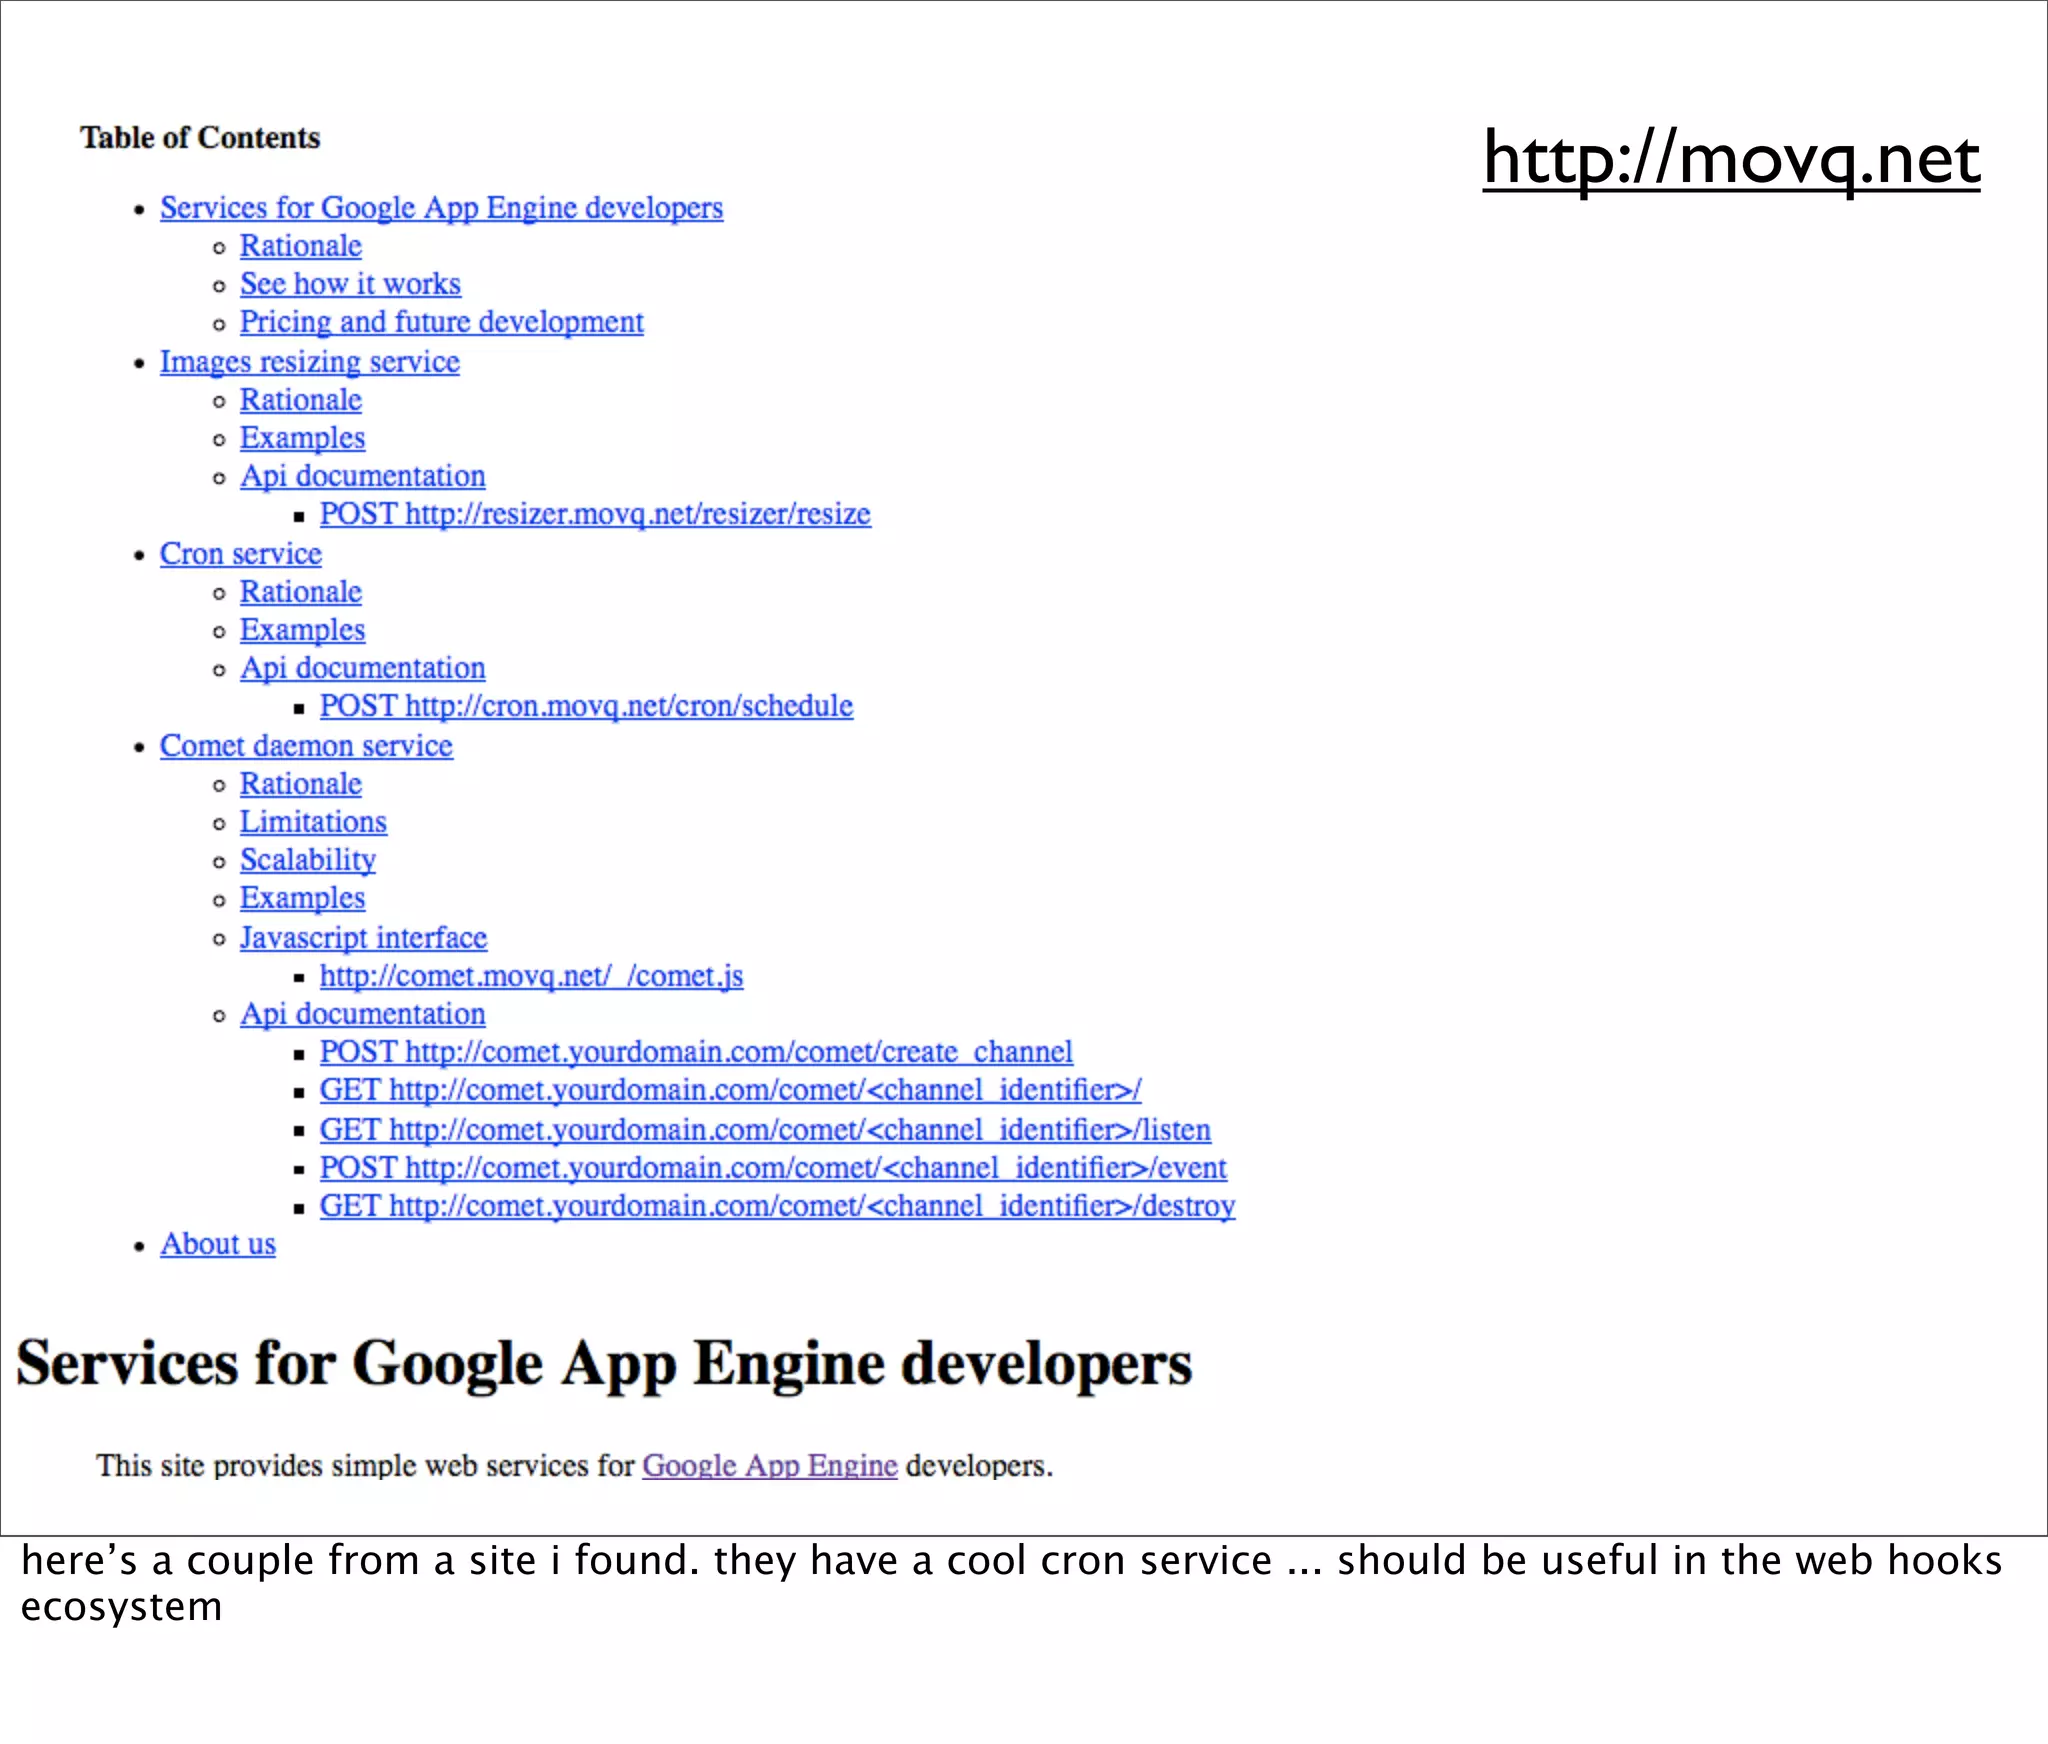Click 'Examples' under Images resizing service
Viewport: 2048px width, 1744px height.
tap(302, 438)
